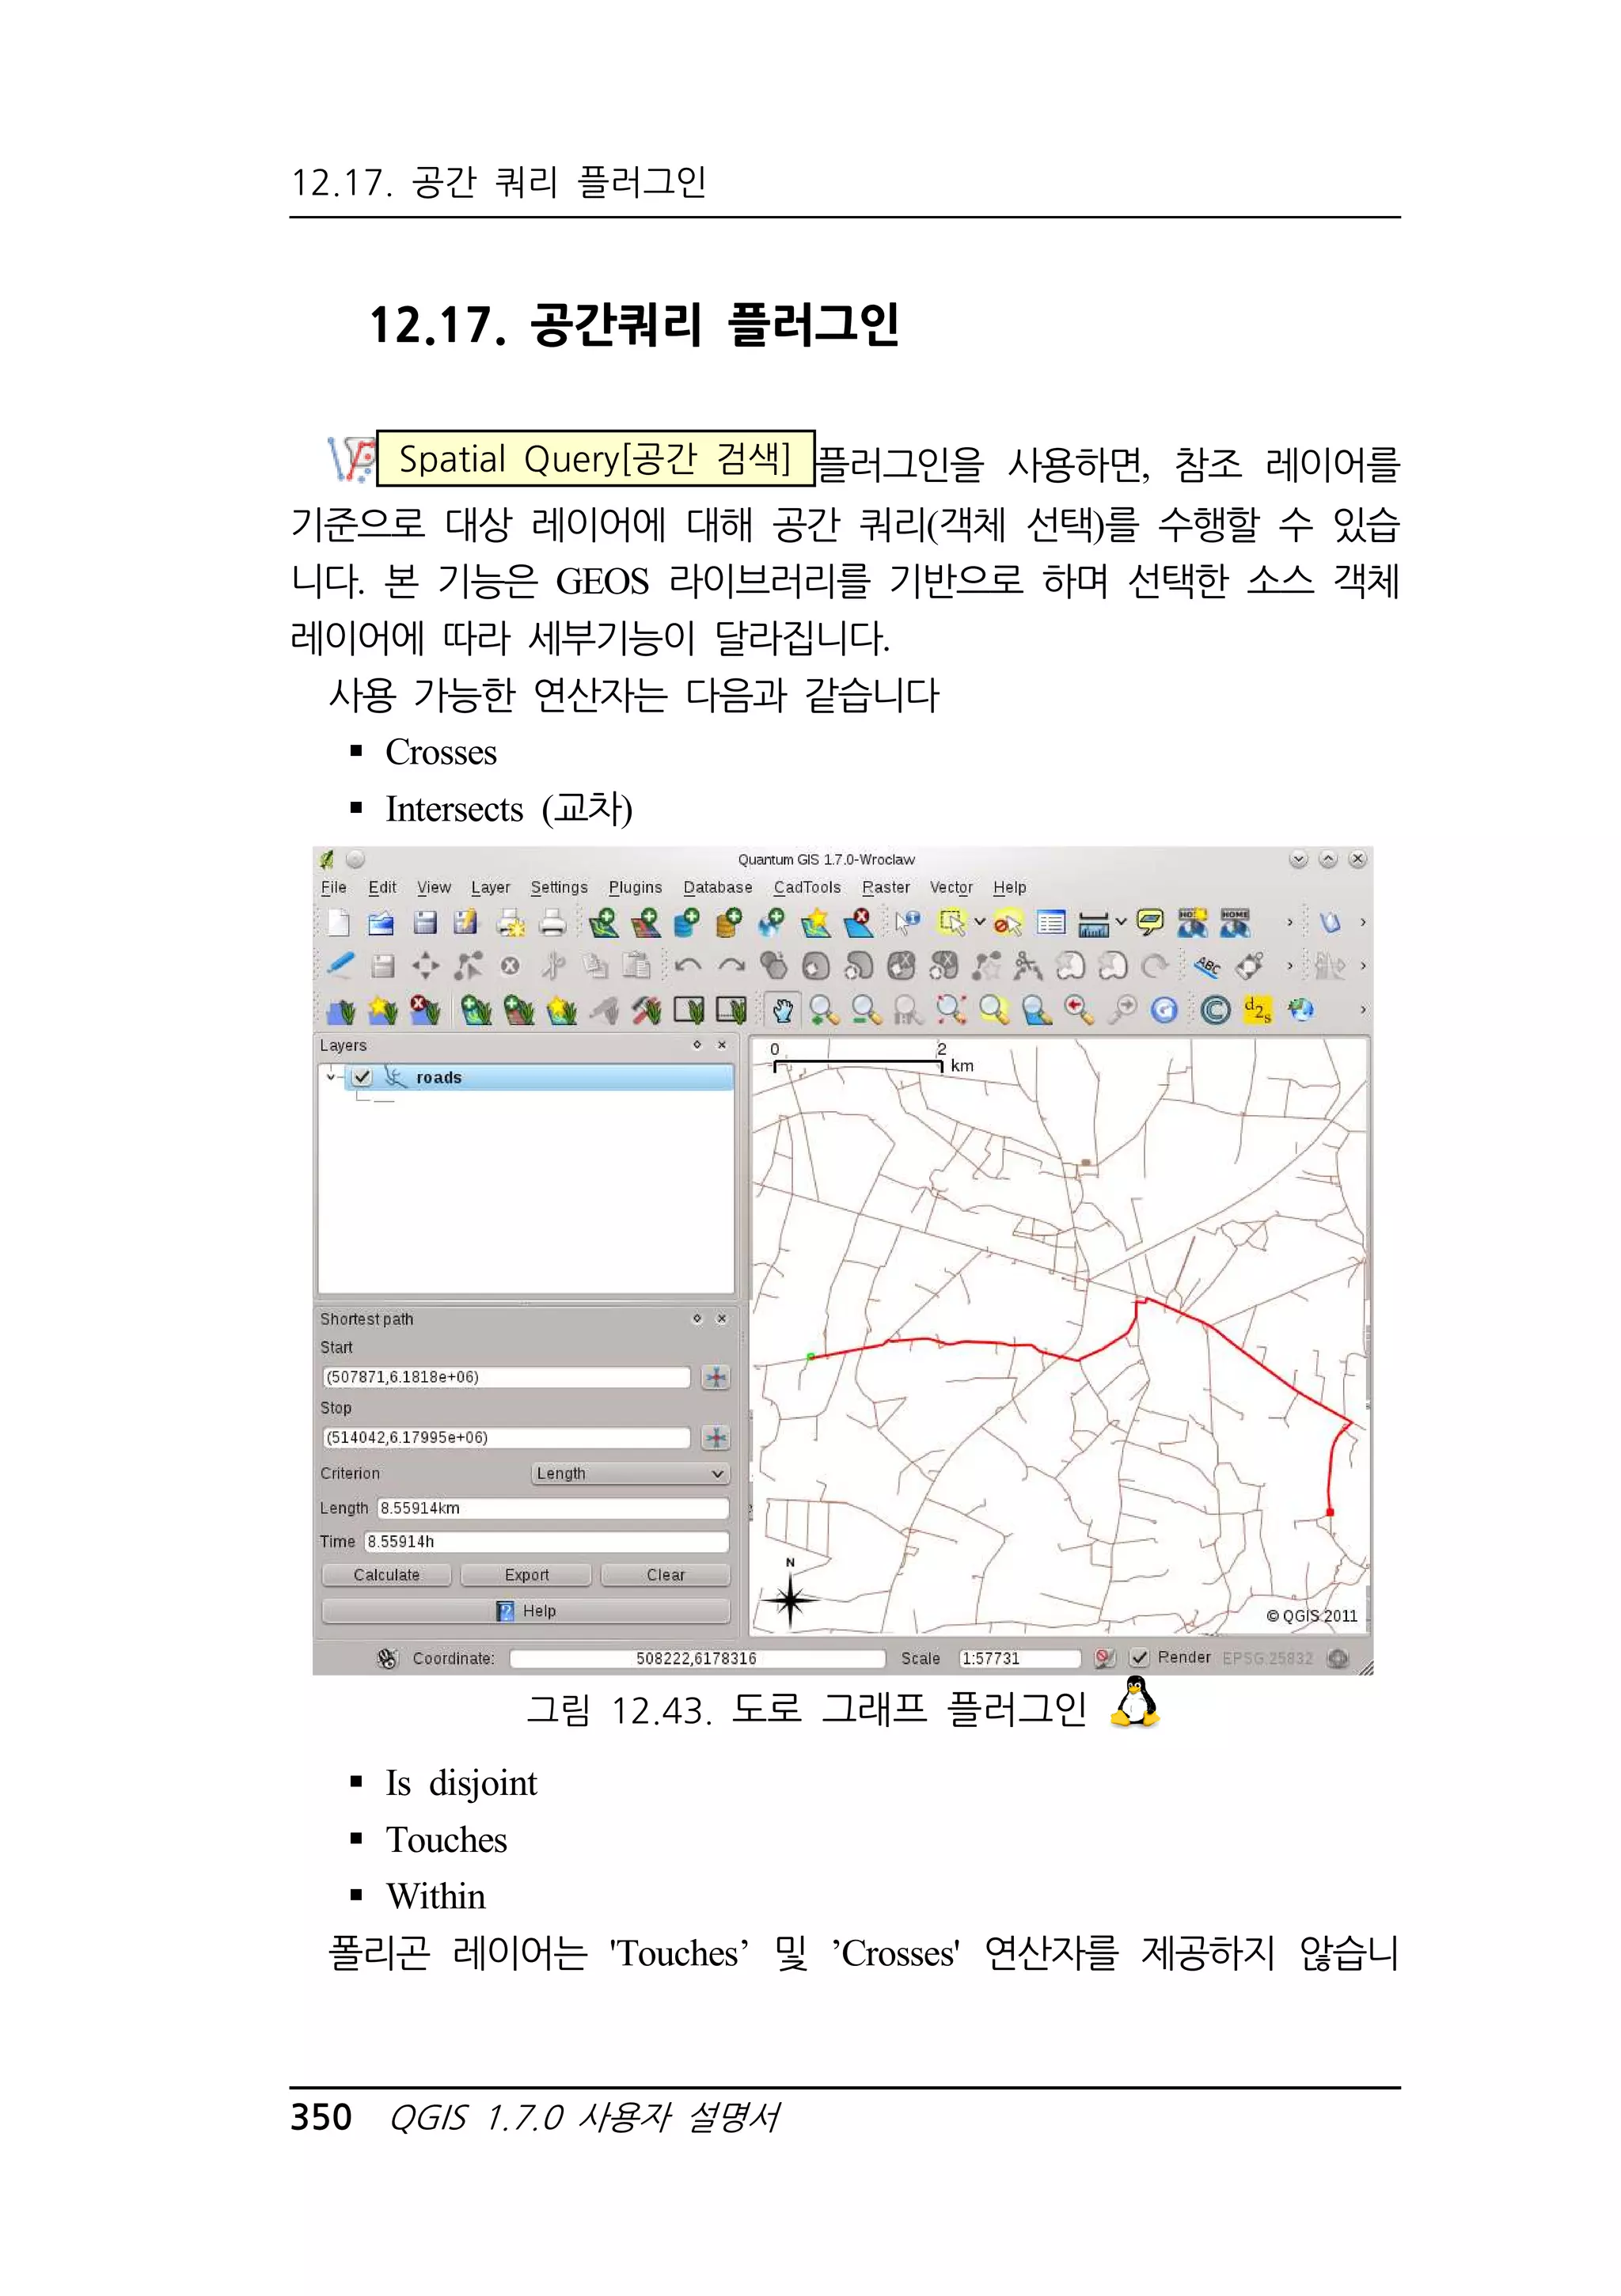Image resolution: width=1621 pixels, height=2296 pixels.
Task: Click the Redo arrow icon
Action: click(x=732, y=965)
